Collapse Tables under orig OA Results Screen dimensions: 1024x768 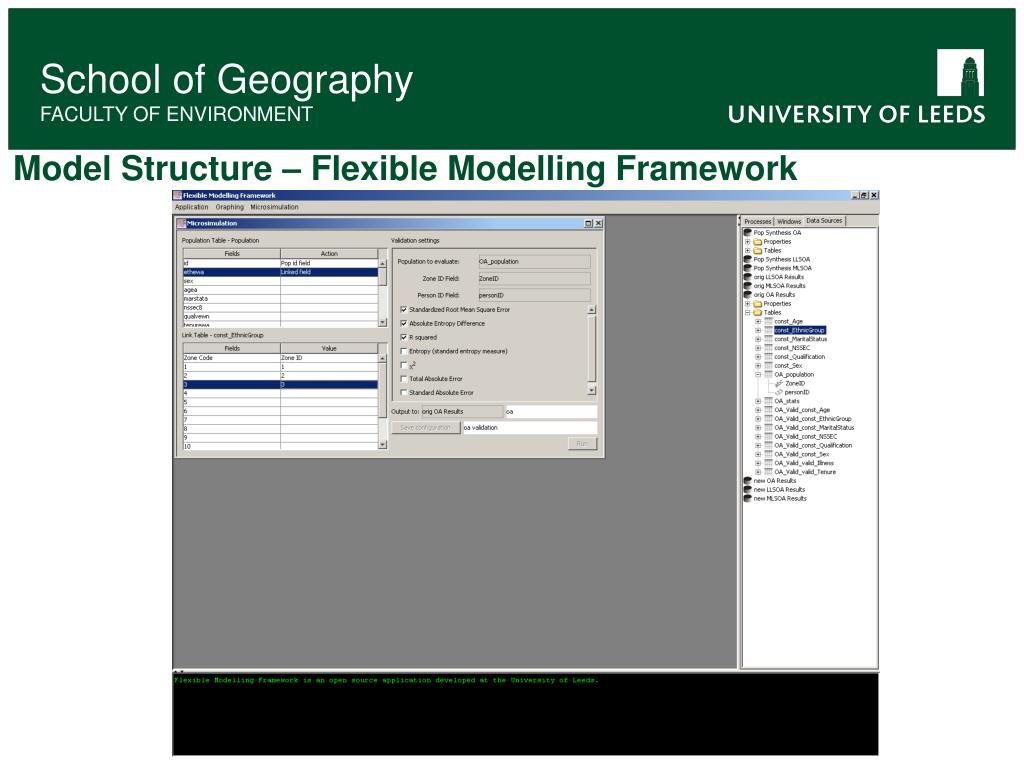[x=748, y=312]
